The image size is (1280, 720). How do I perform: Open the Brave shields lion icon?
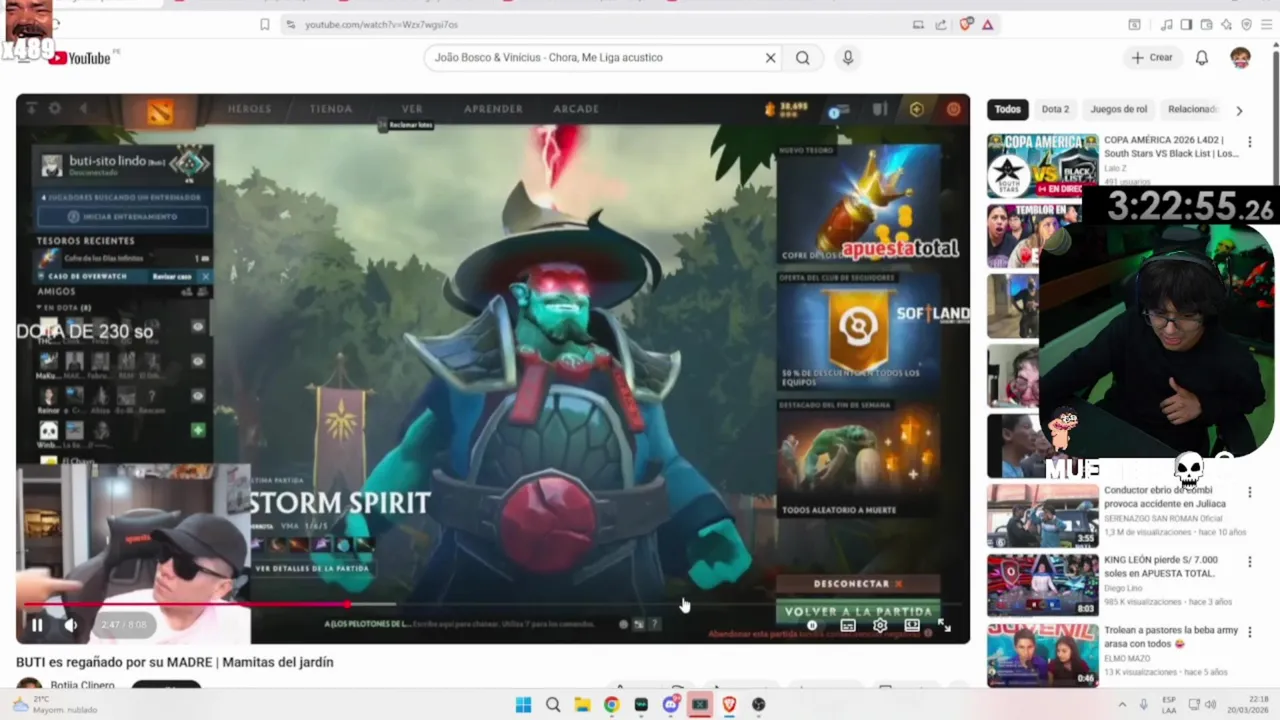pyautogui.click(x=965, y=24)
